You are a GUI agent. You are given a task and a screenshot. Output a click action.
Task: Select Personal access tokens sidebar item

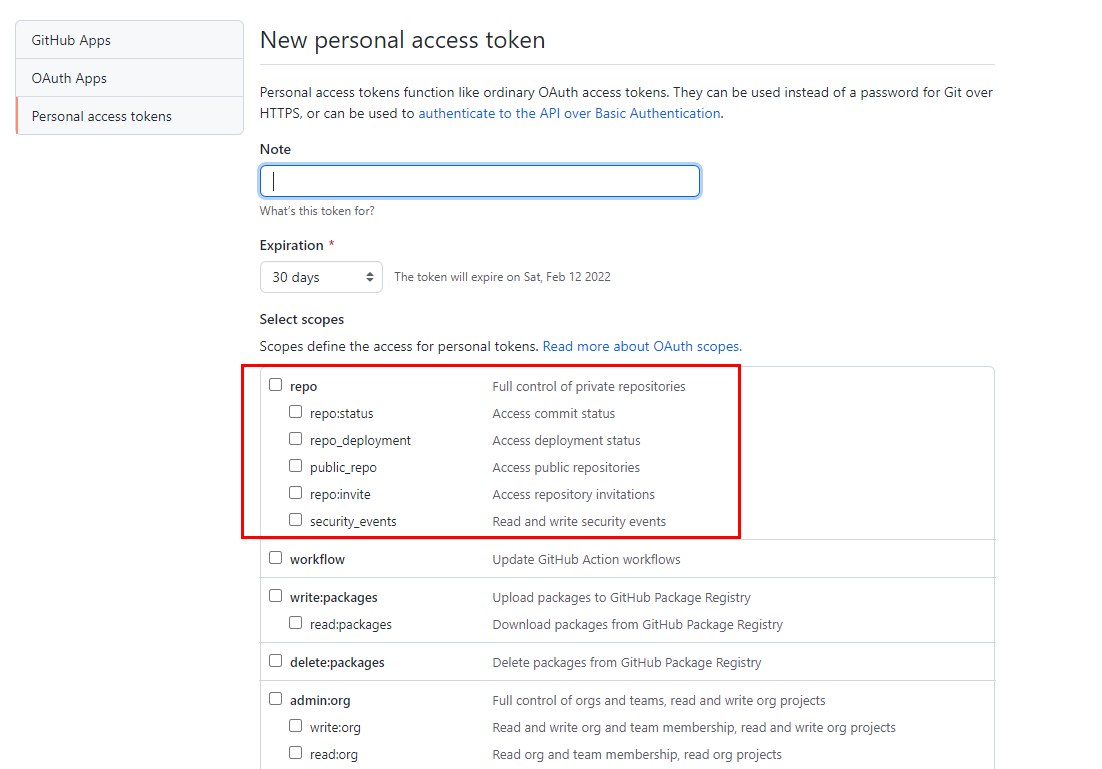[101, 116]
